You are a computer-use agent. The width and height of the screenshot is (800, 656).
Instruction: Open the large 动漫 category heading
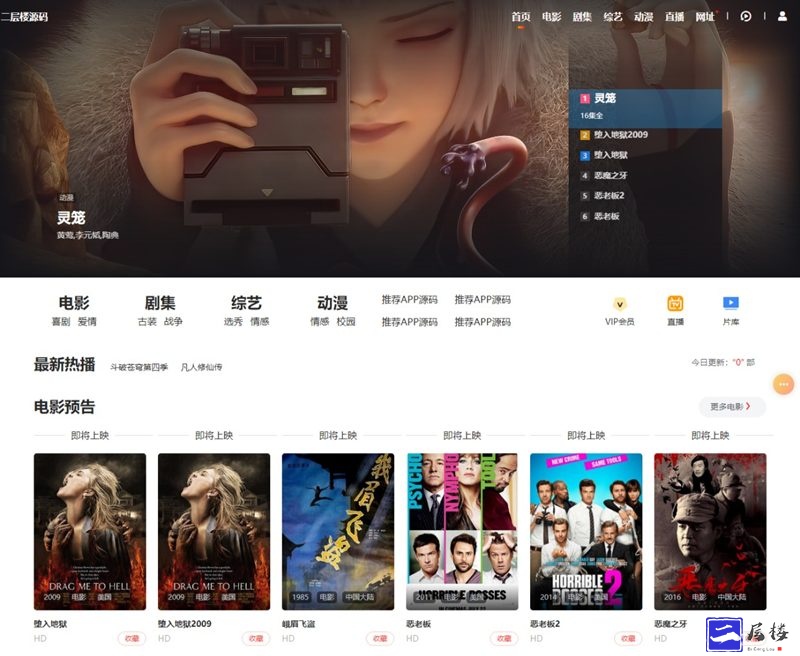pyautogui.click(x=333, y=302)
